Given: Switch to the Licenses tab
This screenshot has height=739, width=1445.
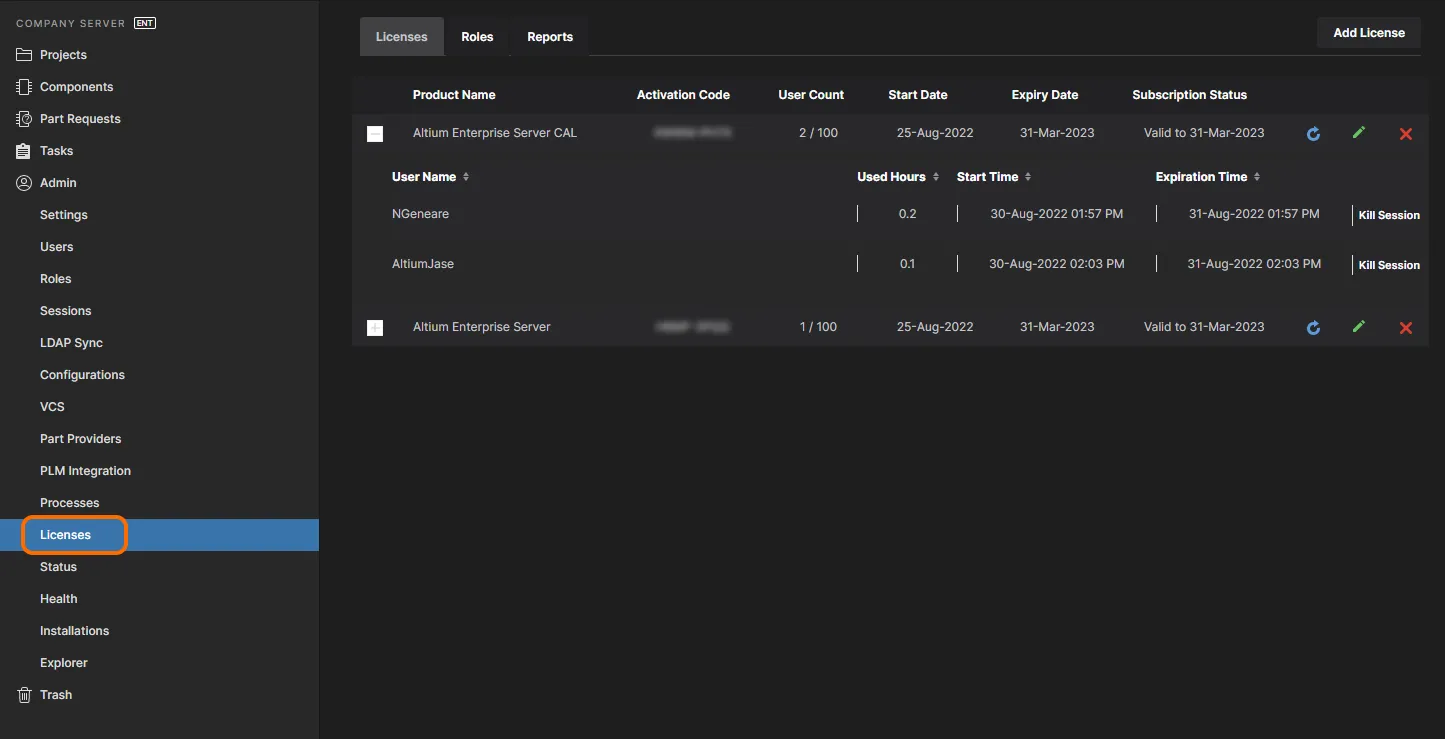Looking at the screenshot, I should point(402,37).
